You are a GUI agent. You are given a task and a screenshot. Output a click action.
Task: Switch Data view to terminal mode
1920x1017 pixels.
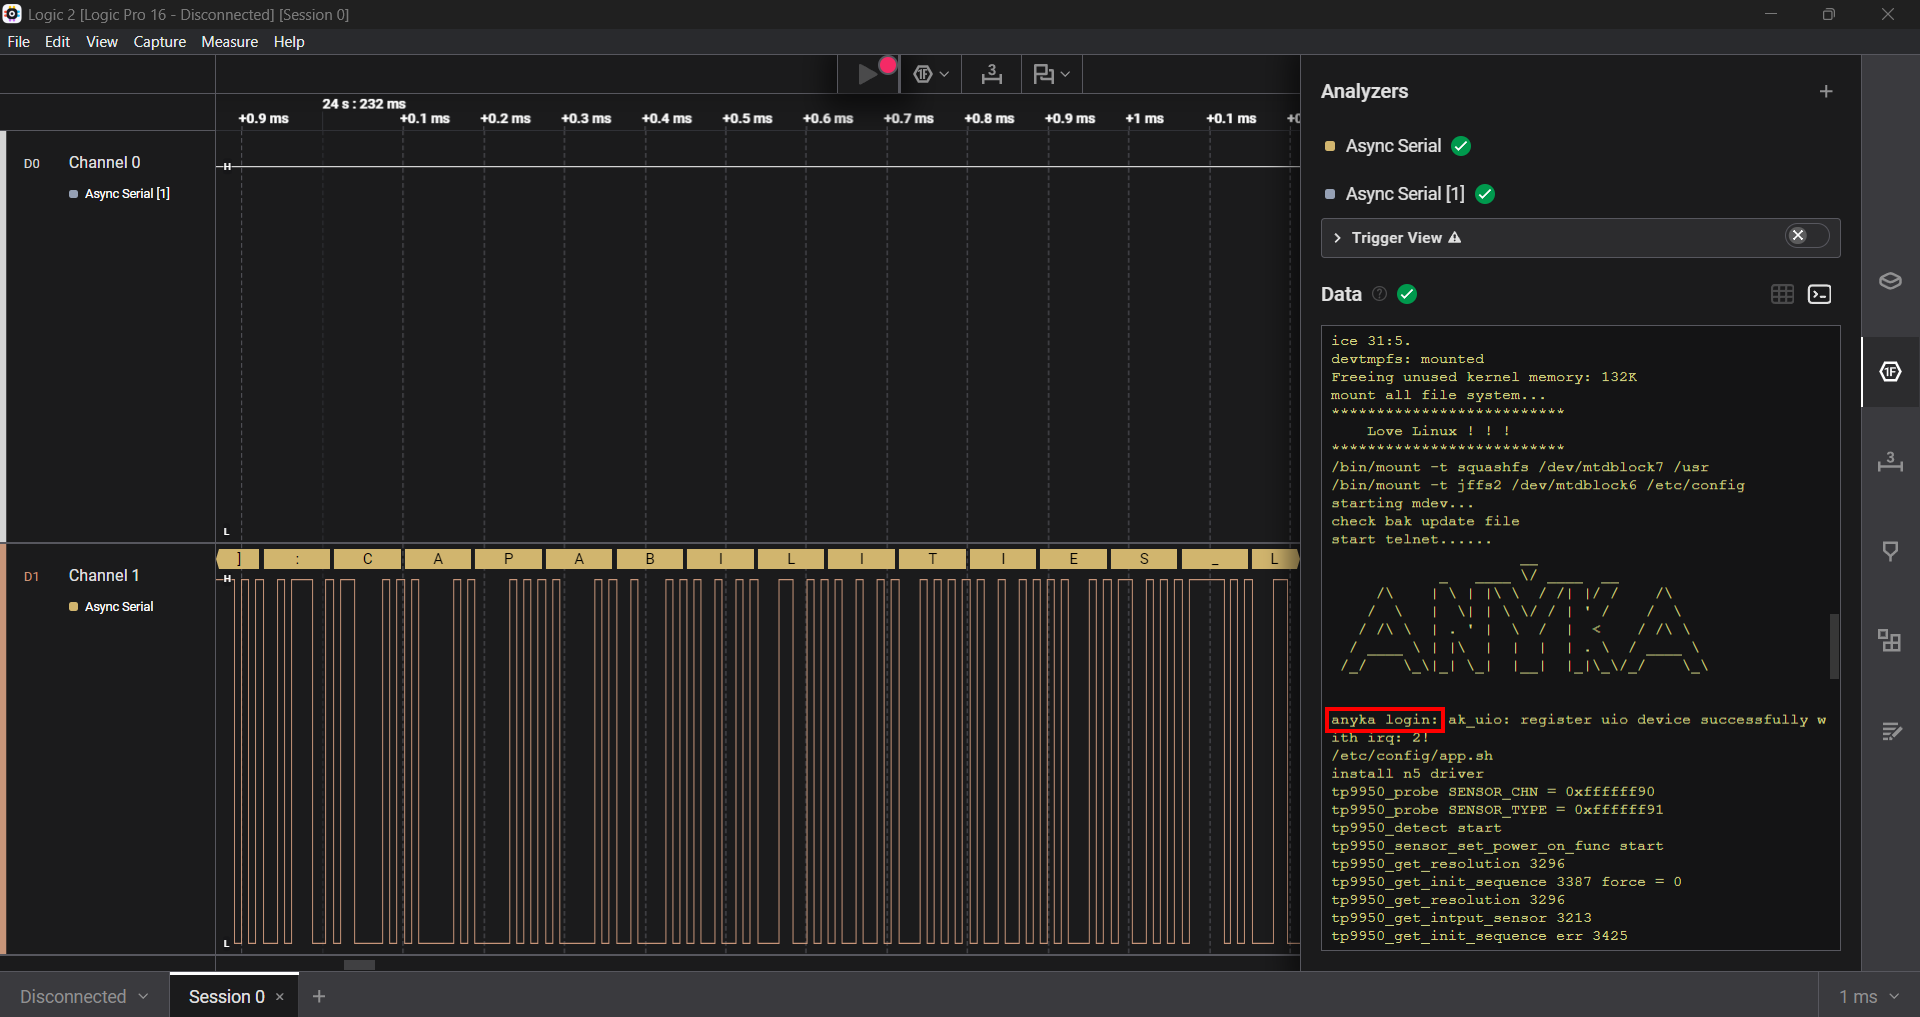1820,294
